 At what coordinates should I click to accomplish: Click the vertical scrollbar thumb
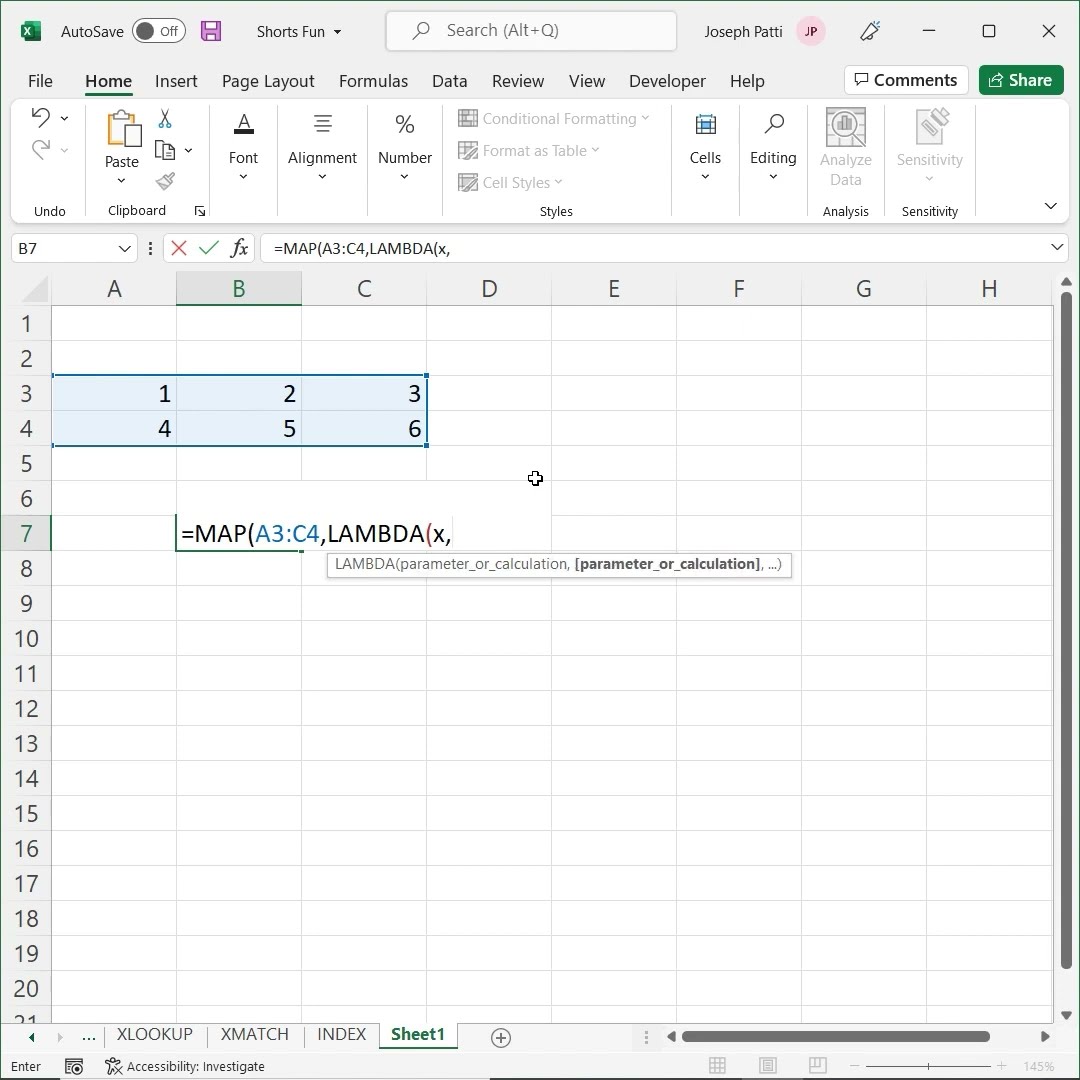1066,630
